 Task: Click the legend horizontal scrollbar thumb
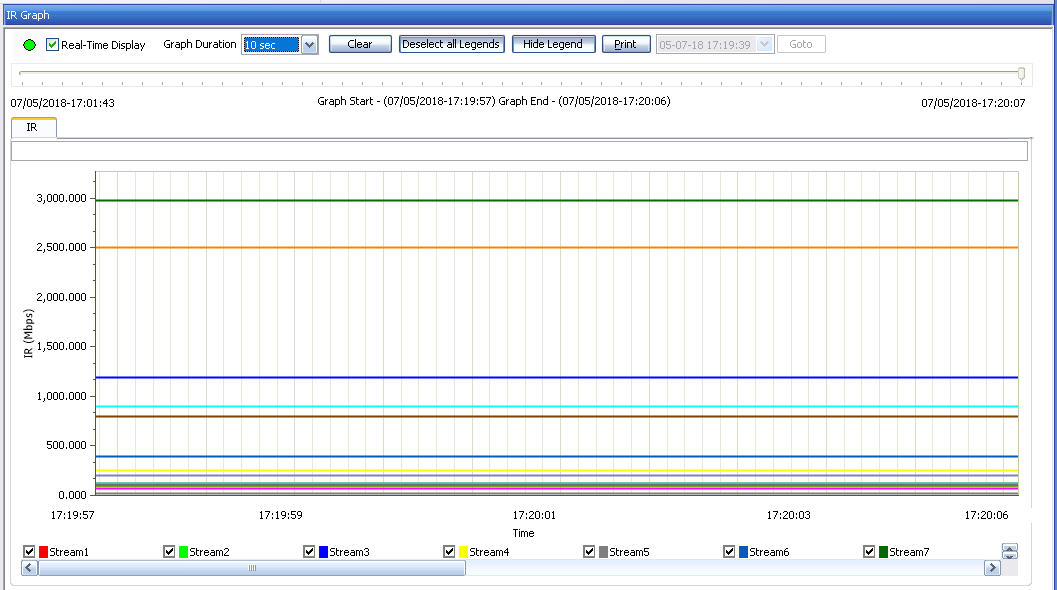[x=252, y=568]
